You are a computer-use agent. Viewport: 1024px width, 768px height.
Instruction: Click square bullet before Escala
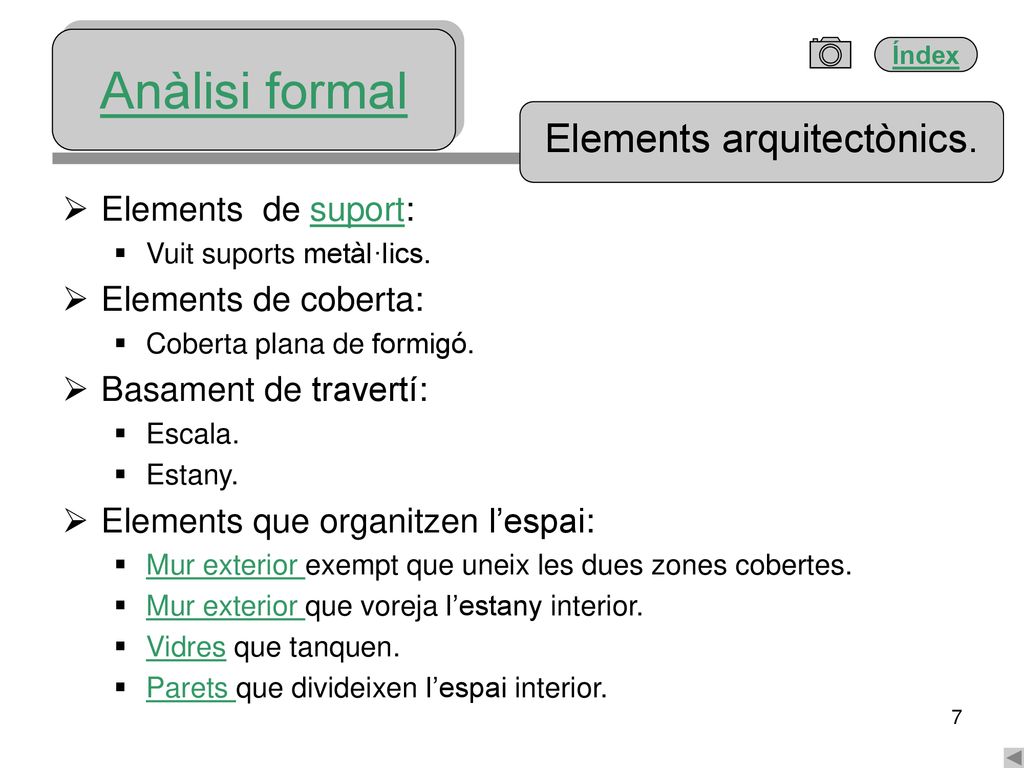click(120, 432)
